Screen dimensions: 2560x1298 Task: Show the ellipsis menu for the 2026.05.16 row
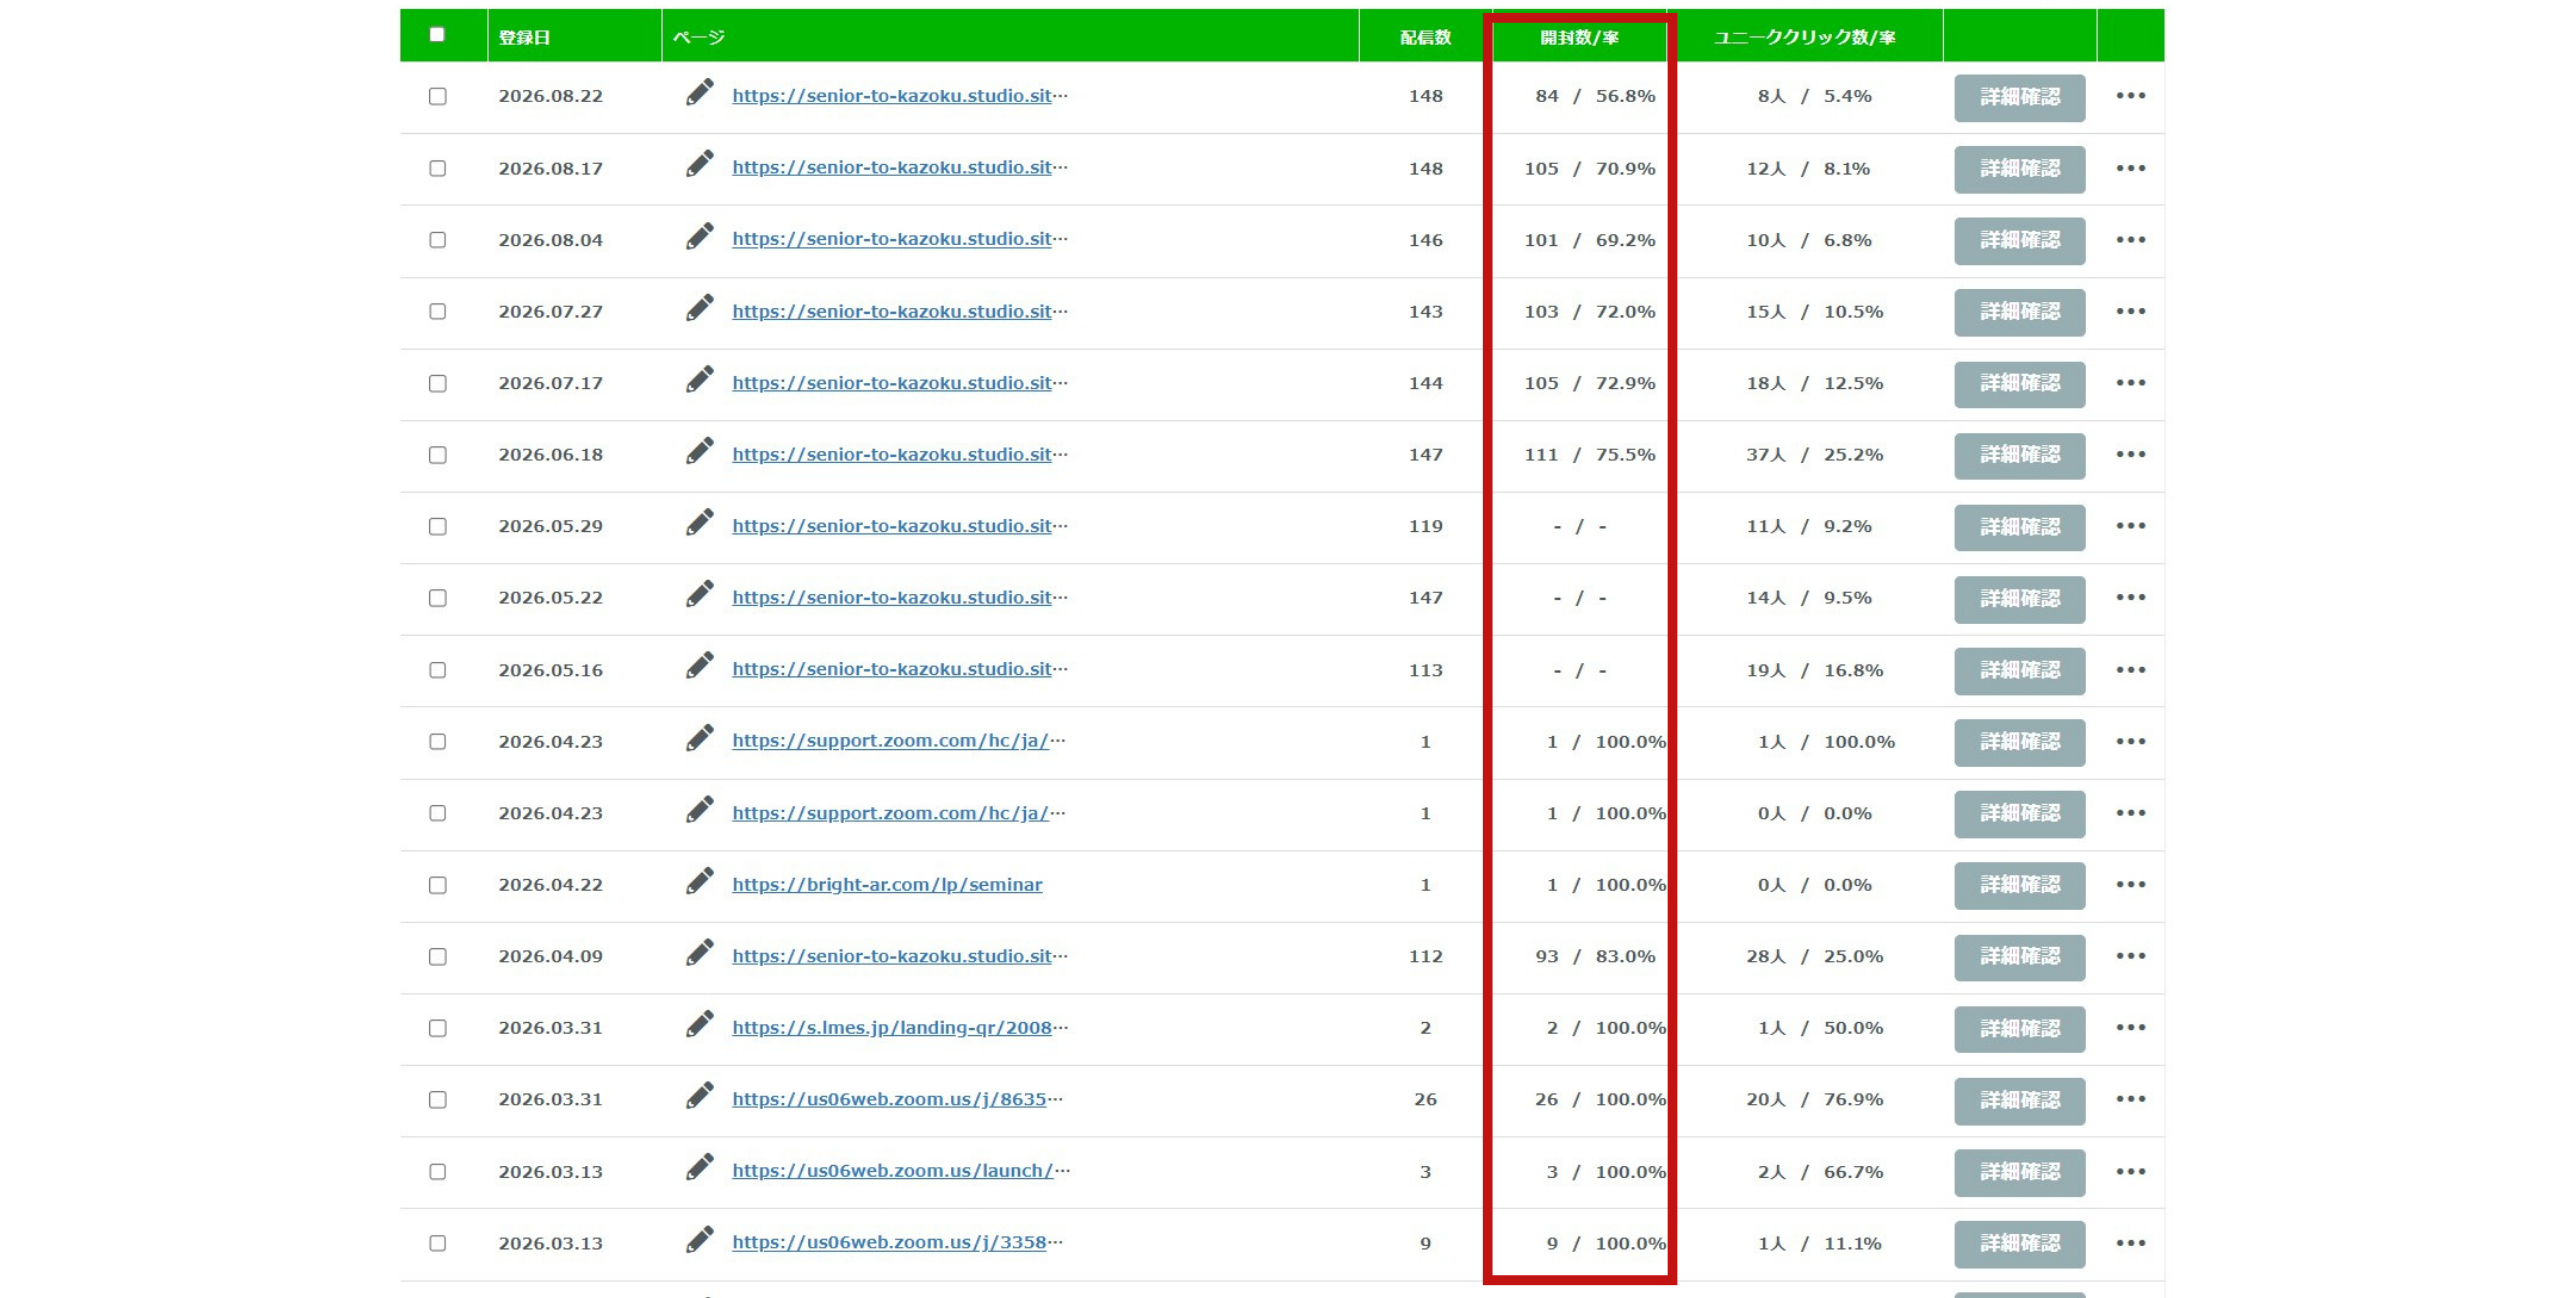pyautogui.click(x=2130, y=670)
